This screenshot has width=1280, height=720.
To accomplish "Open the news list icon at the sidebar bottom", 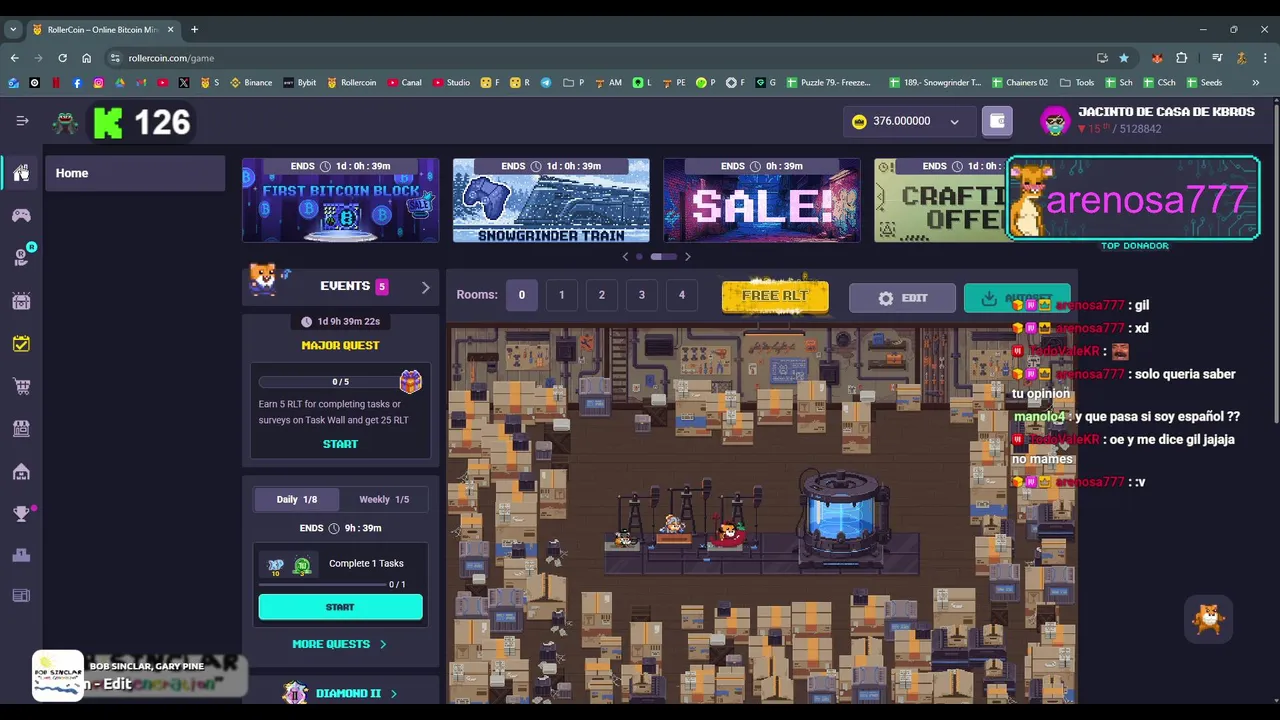I will coord(21,596).
